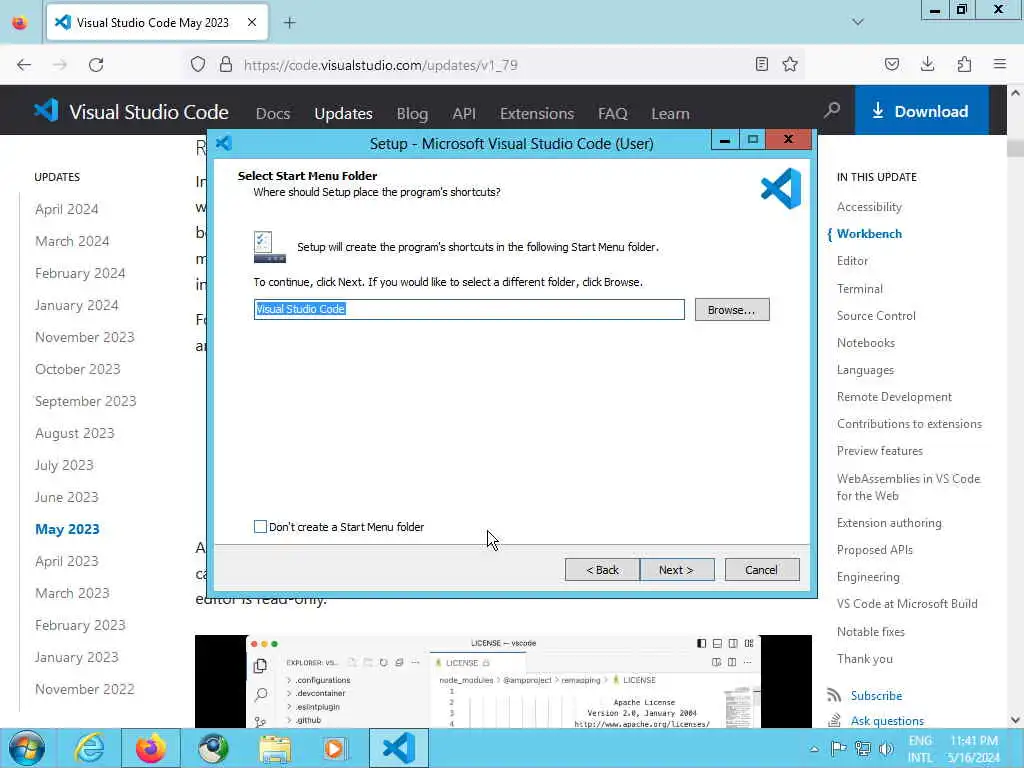Viewport: 1024px width, 768px height.
Task: Click the Visual Studio Code logo in header
Action: (x=131, y=111)
